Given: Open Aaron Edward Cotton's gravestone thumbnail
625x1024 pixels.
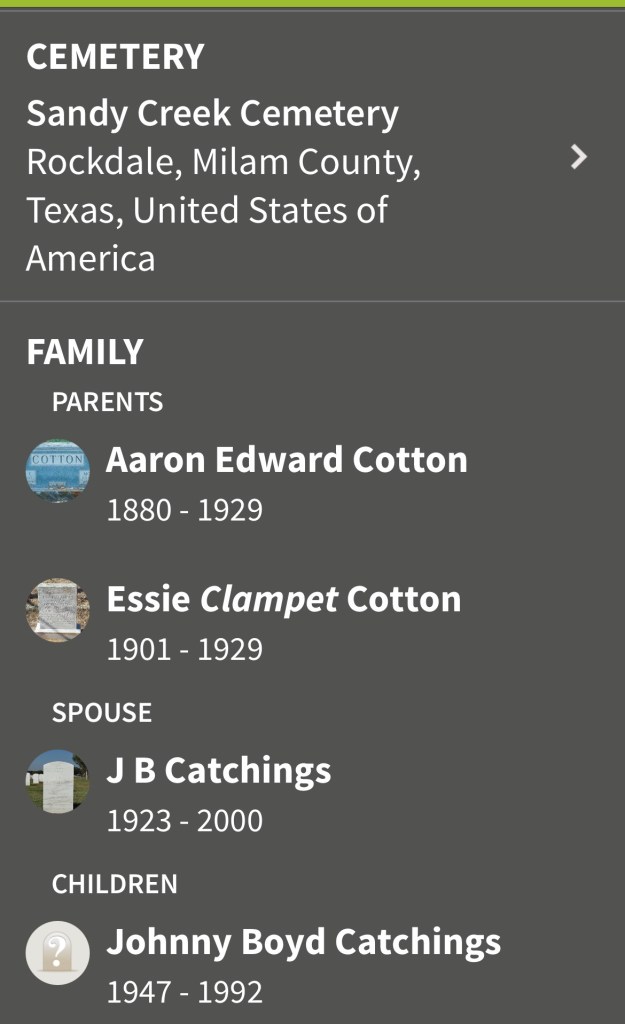Looking at the screenshot, I should pos(58,471).
